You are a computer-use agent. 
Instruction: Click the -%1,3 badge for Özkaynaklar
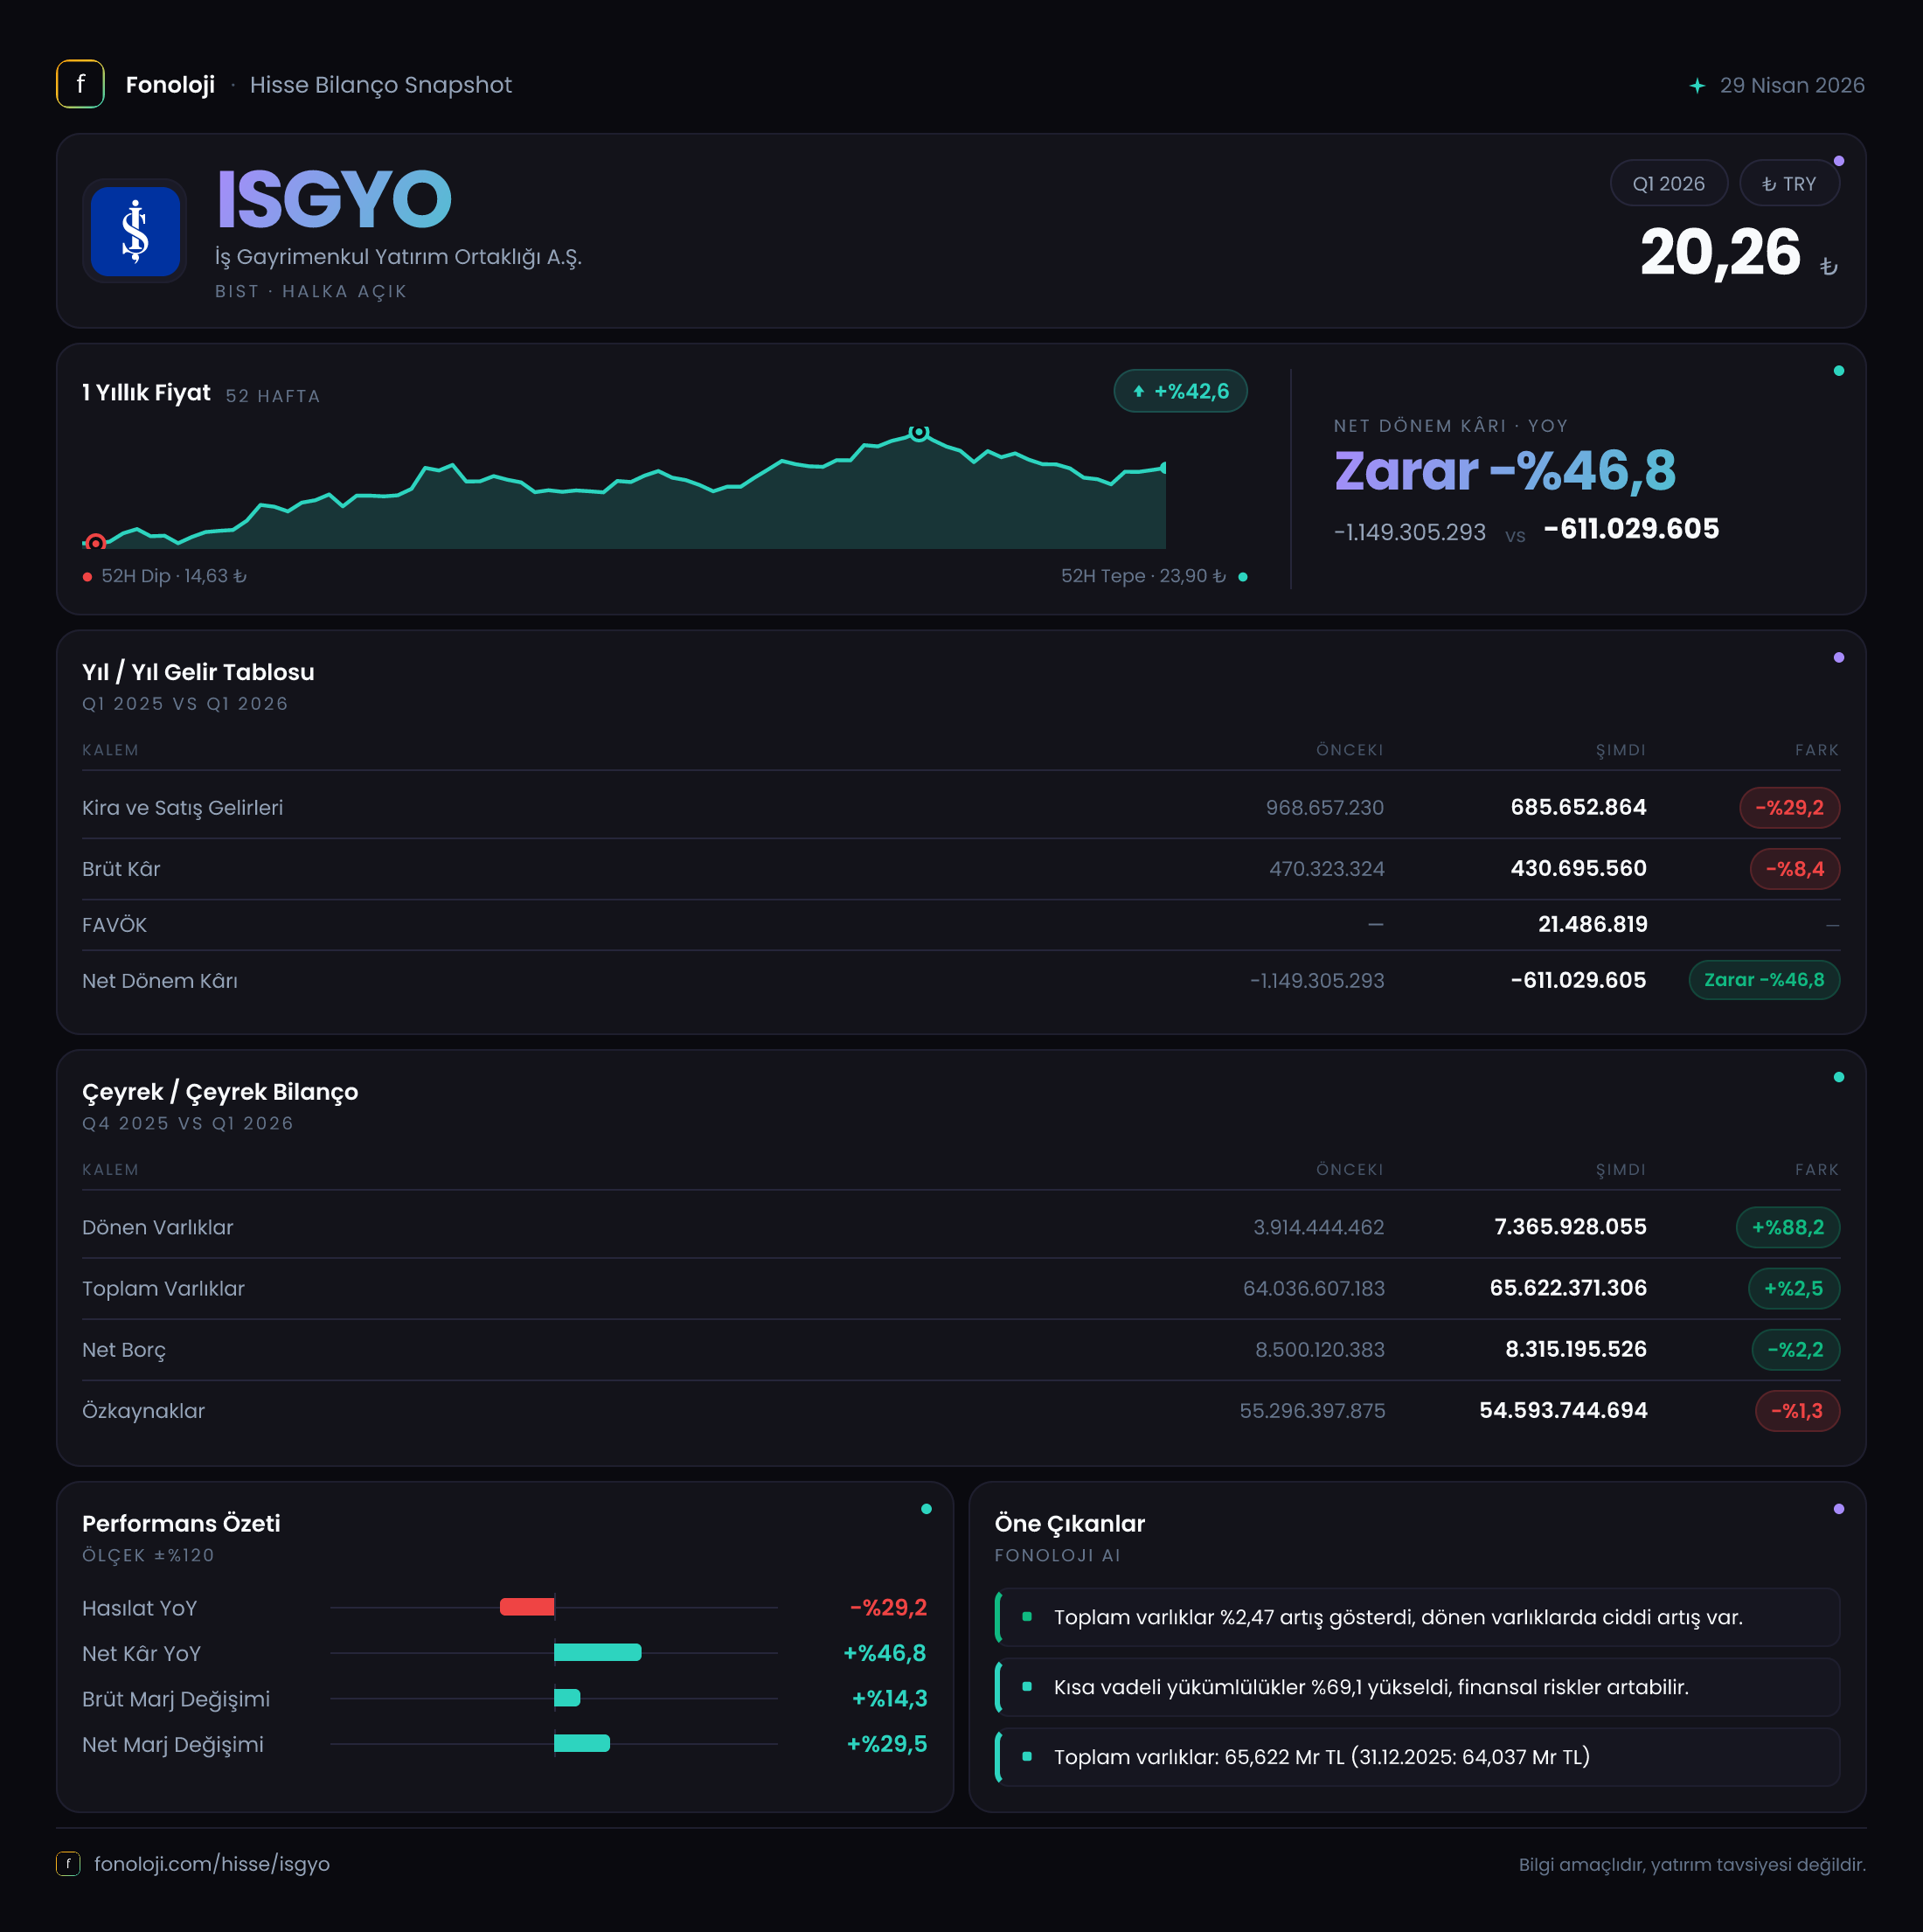click(x=1797, y=1411)
